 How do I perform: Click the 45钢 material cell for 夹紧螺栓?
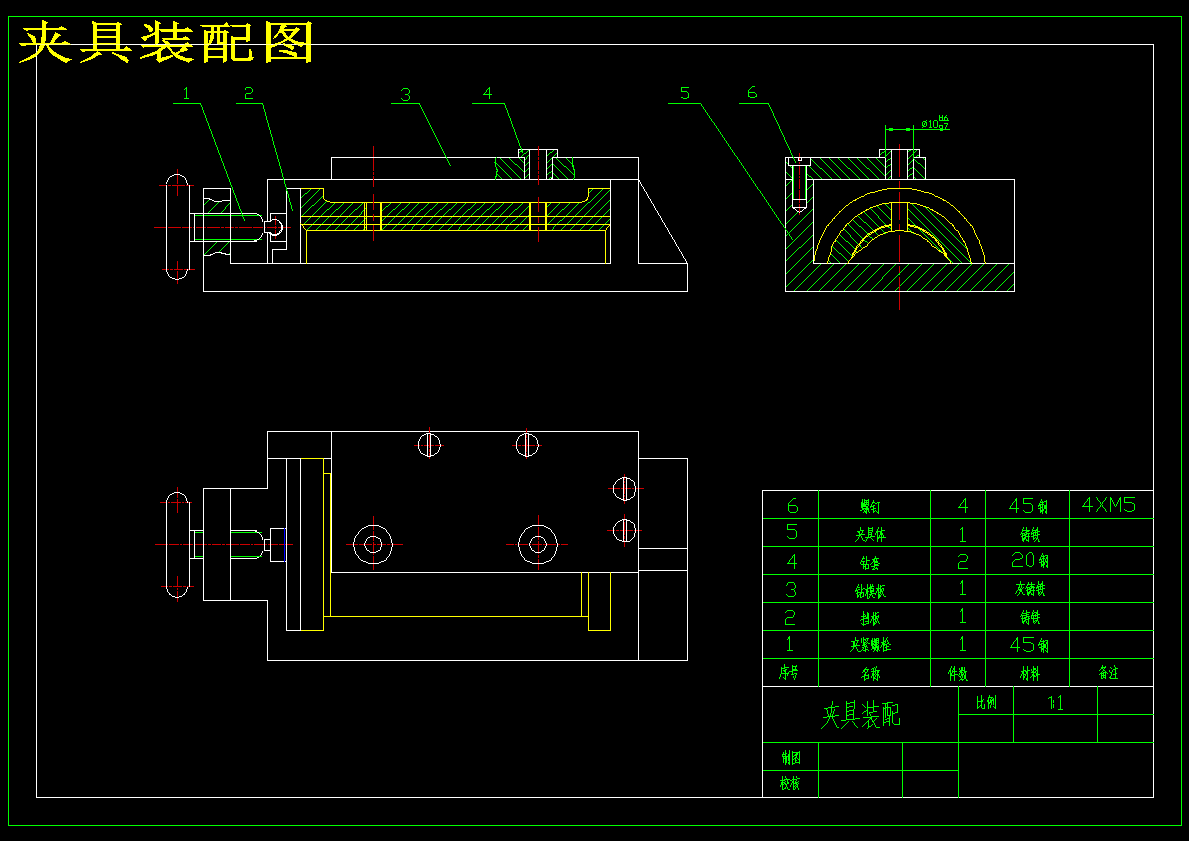1028,645
